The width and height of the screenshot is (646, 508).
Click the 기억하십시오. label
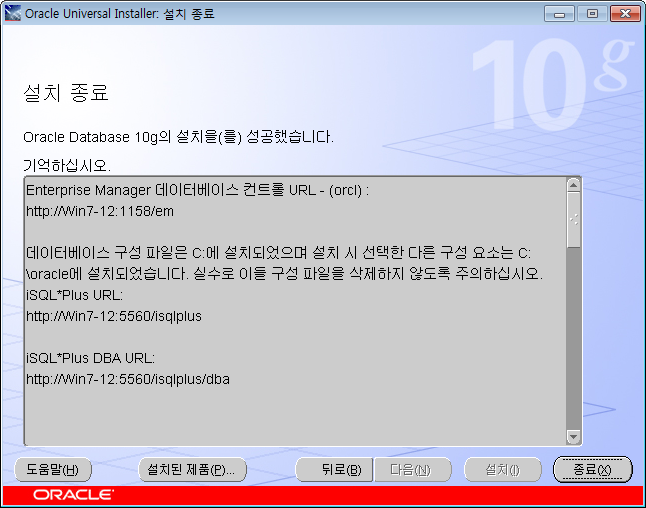click(x=67, y=166)
